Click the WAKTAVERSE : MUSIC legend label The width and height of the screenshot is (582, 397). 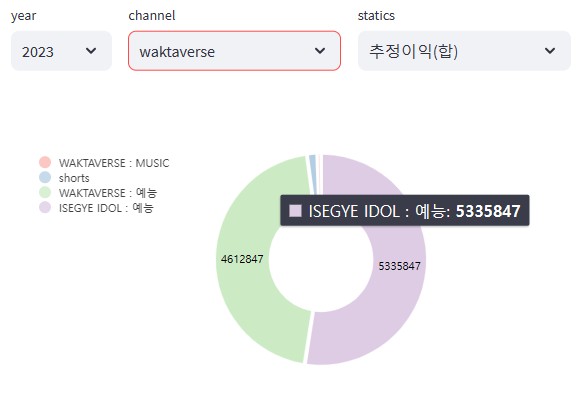tap(114, 163)
